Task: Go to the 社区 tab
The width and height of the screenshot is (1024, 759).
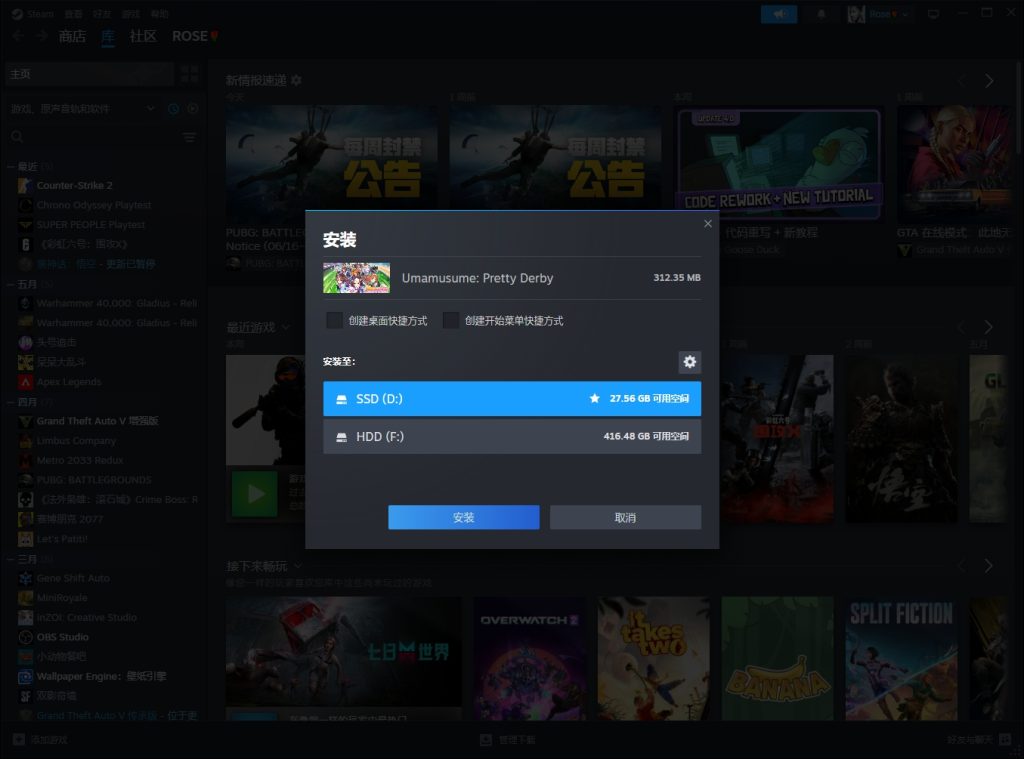Action: tap(143, 36)
